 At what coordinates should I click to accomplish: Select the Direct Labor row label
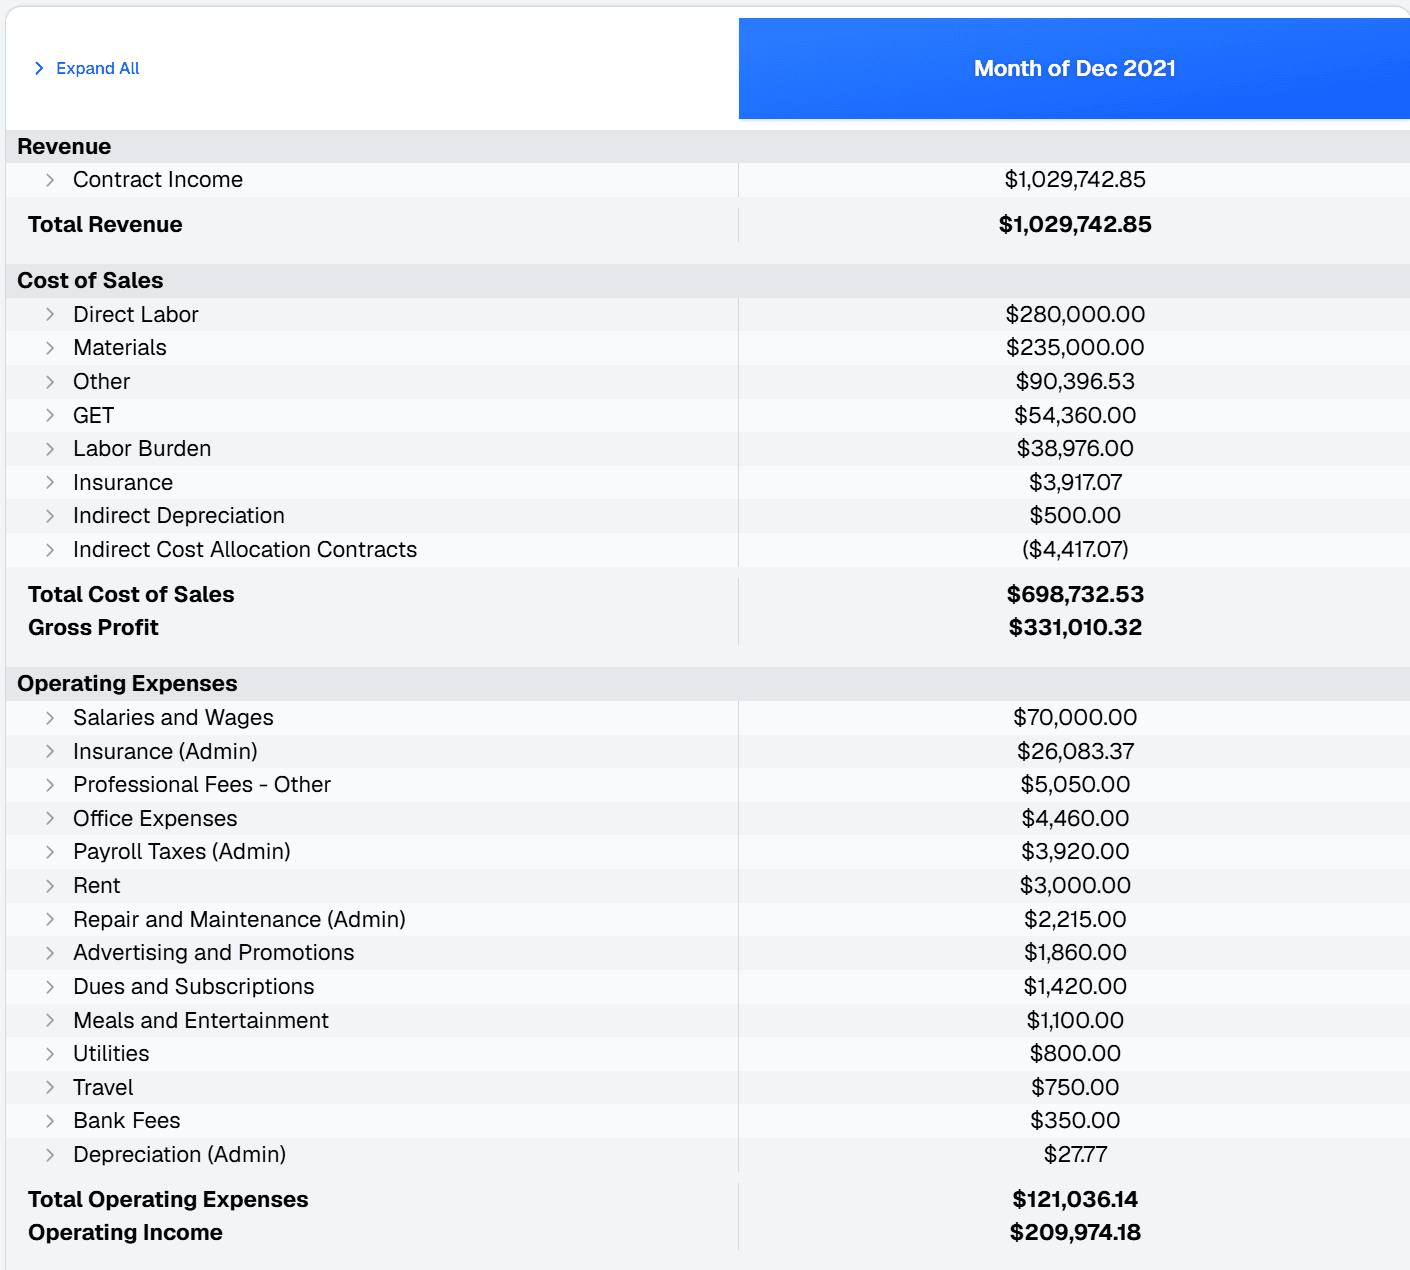tap(136, 314)
